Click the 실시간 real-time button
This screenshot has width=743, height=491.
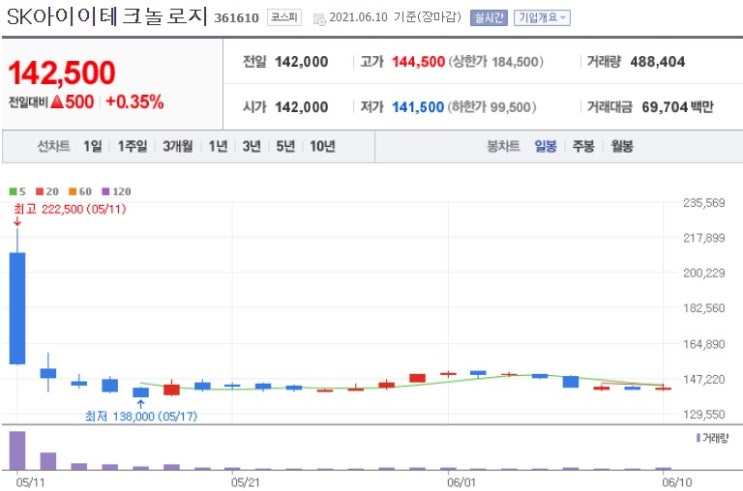[x=489, y=18]
